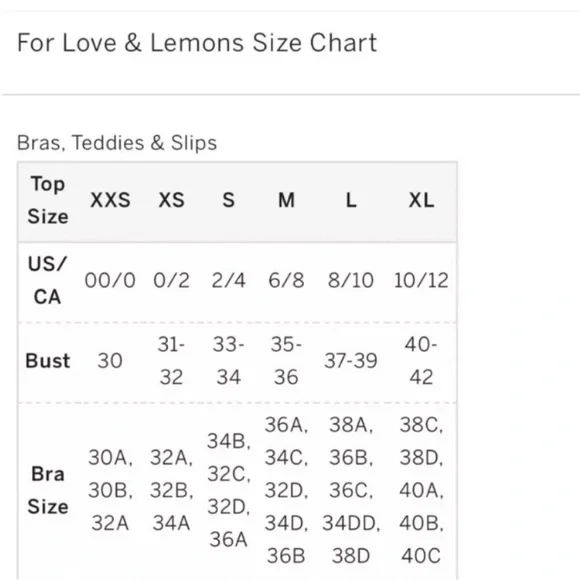This screenshot has width=580, height=580.
Task: Click the 6/8 US/CA size cell
Action: click(x=286, y=280)
